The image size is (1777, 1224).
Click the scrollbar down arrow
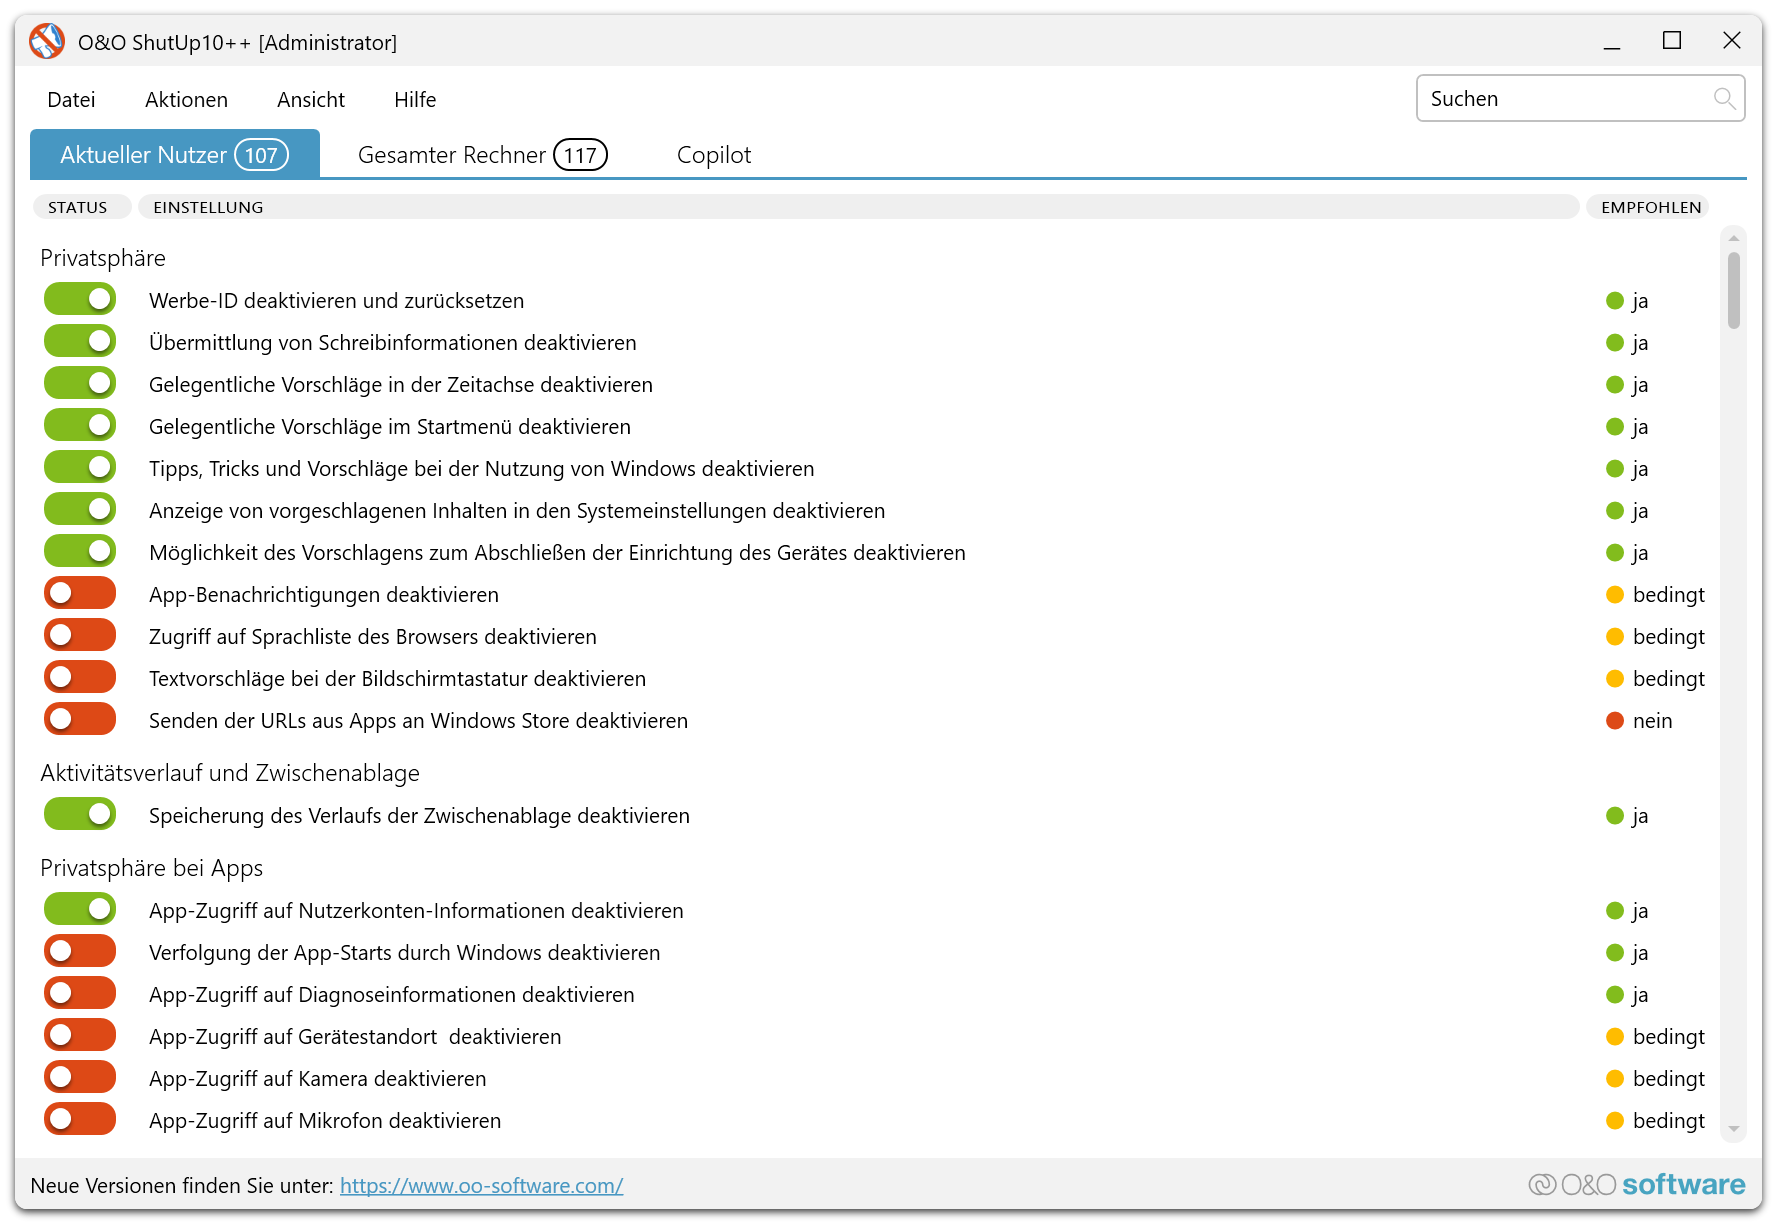1733,1129
